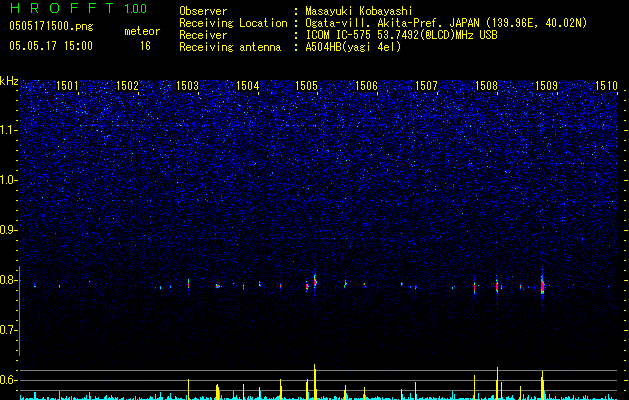
Task: Click the Receiver label
Action: point(203,35)
